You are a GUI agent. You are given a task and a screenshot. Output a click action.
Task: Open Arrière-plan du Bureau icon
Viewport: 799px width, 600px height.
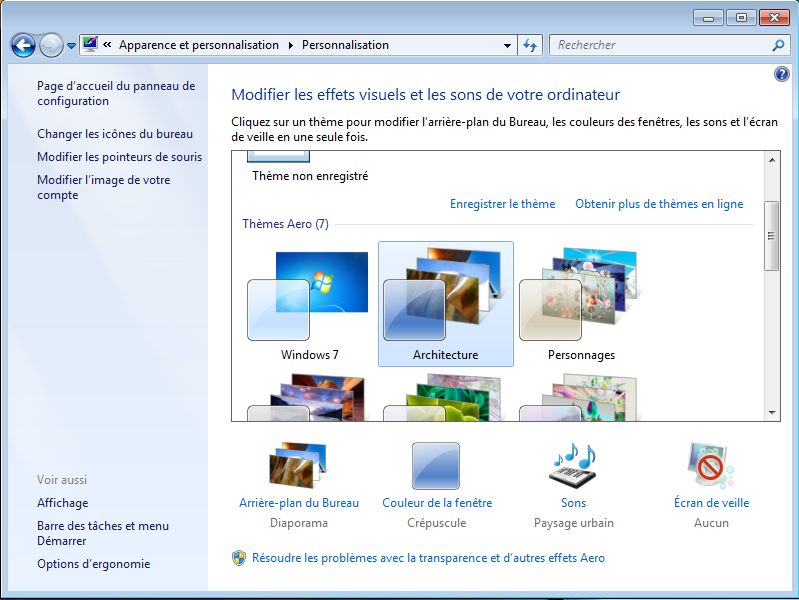298,465
